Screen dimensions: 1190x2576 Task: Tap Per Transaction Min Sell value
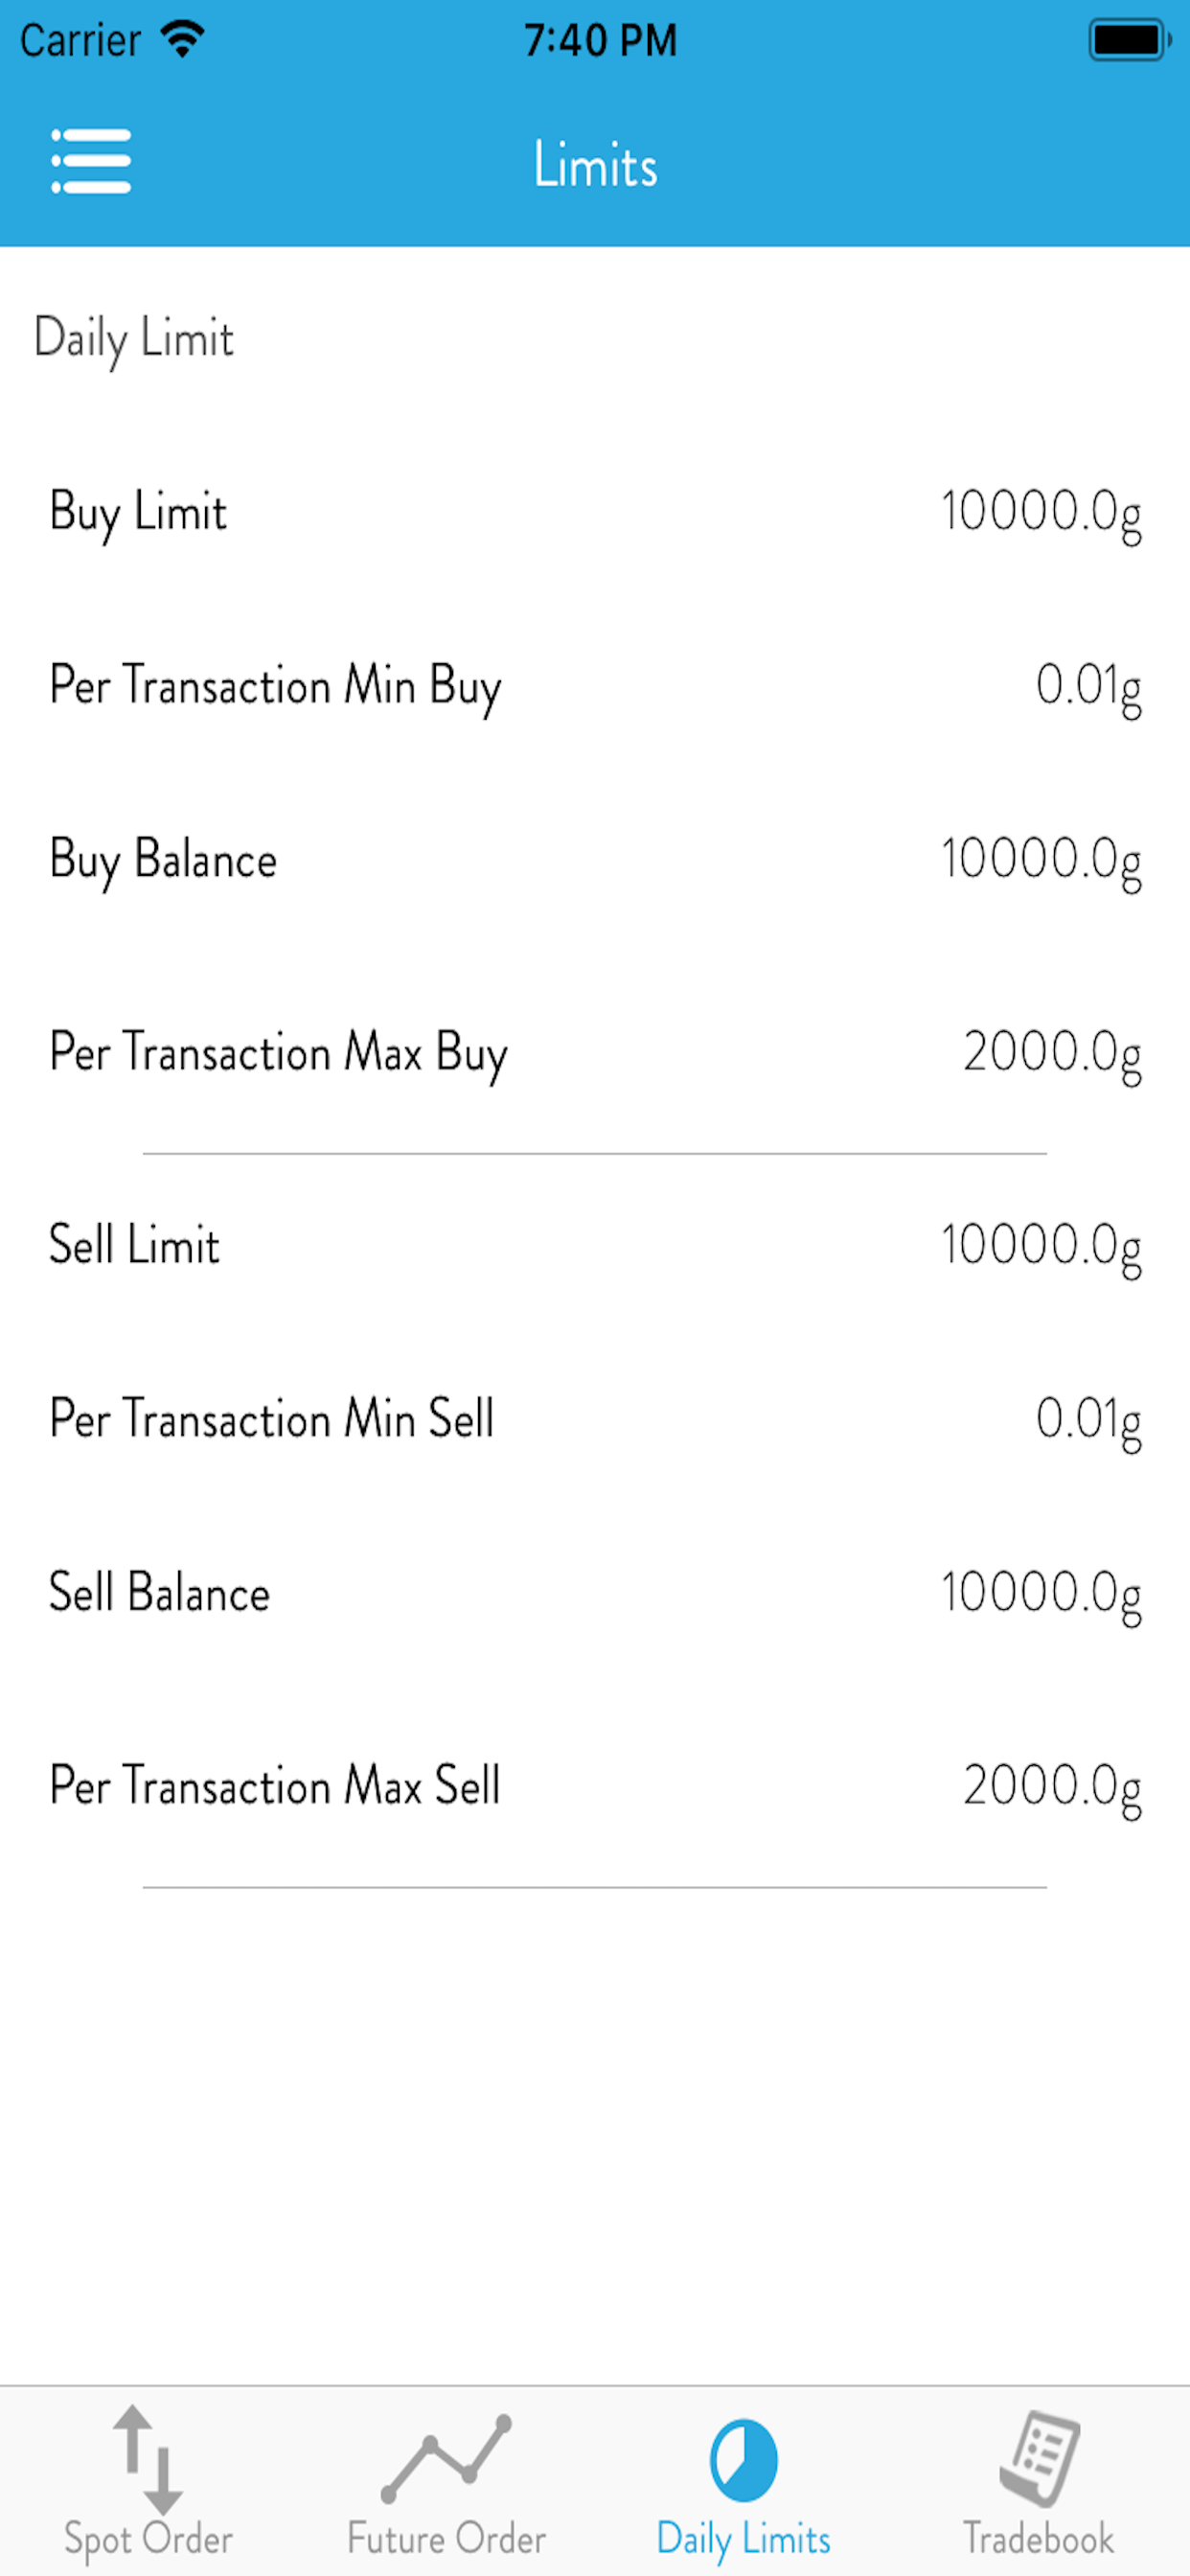click(1088, 1421)
